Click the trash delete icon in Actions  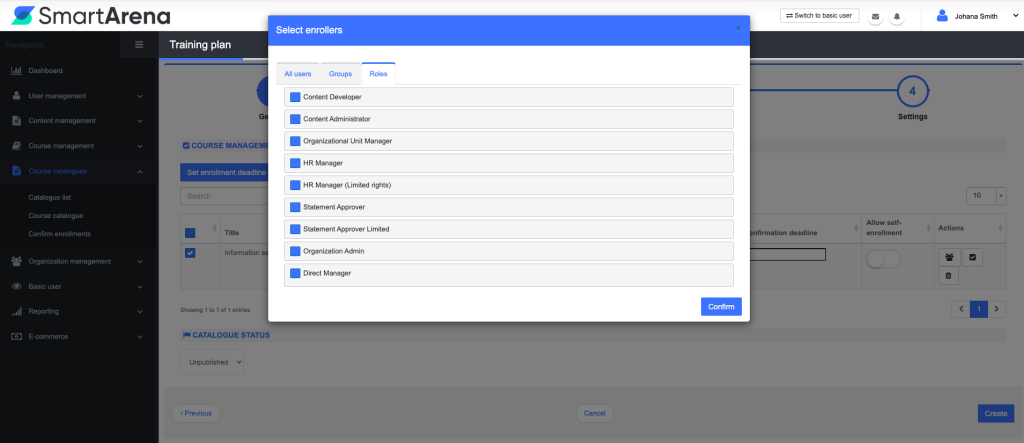[x=948, y=276]
